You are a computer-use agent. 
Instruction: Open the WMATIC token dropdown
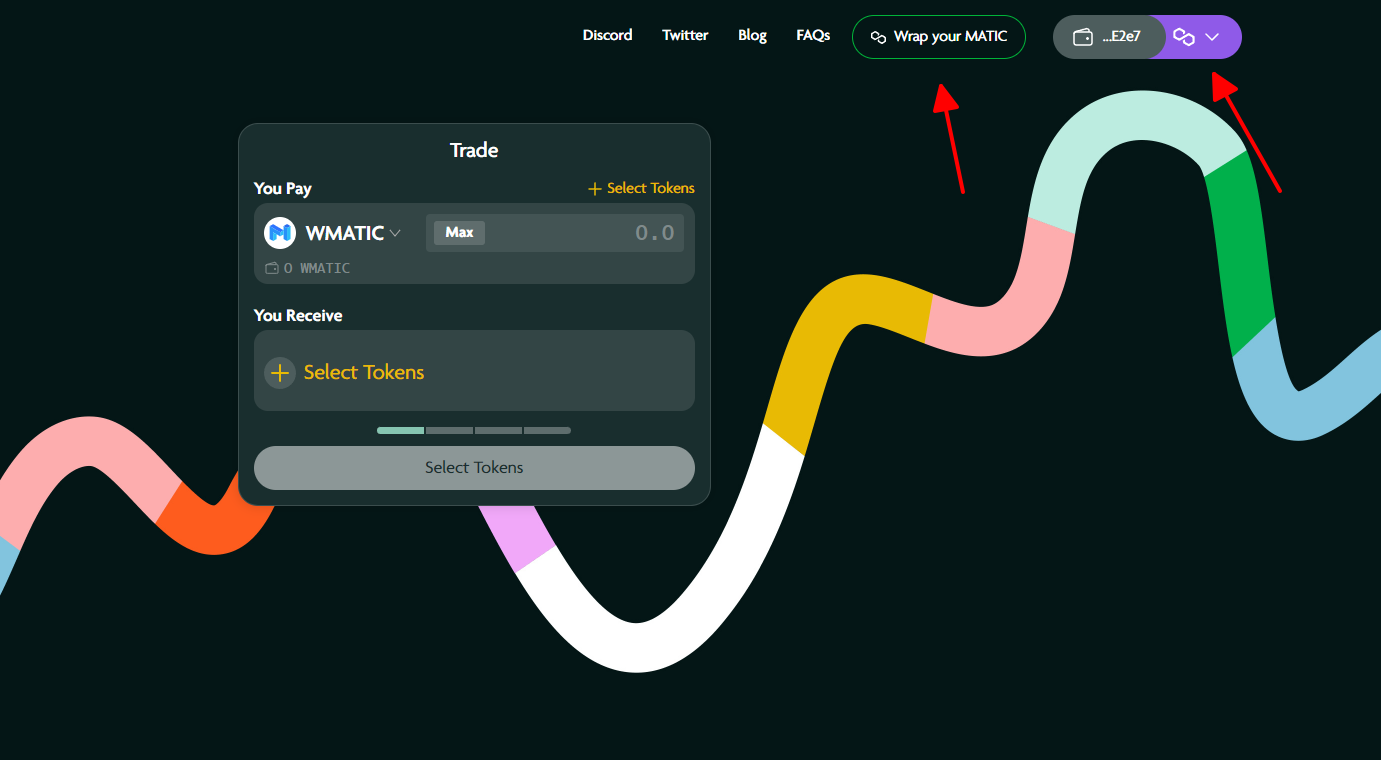[x=353, y=233]
